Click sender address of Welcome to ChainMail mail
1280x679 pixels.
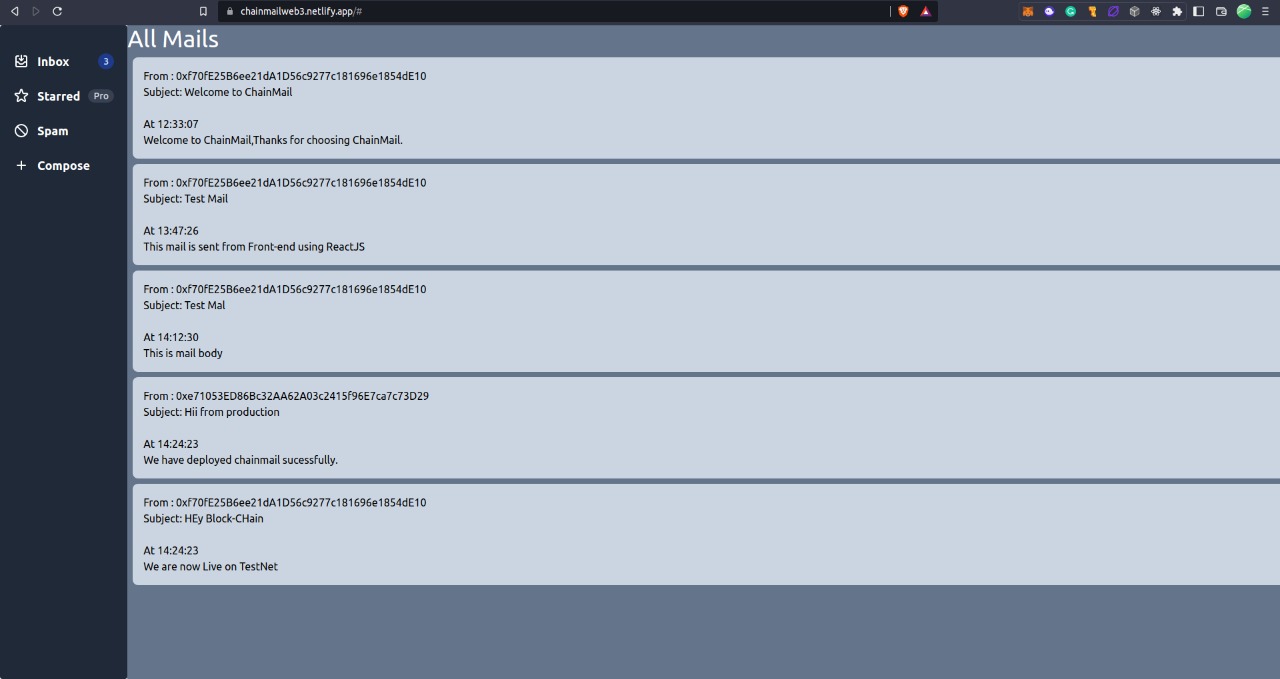coord(301,76)
